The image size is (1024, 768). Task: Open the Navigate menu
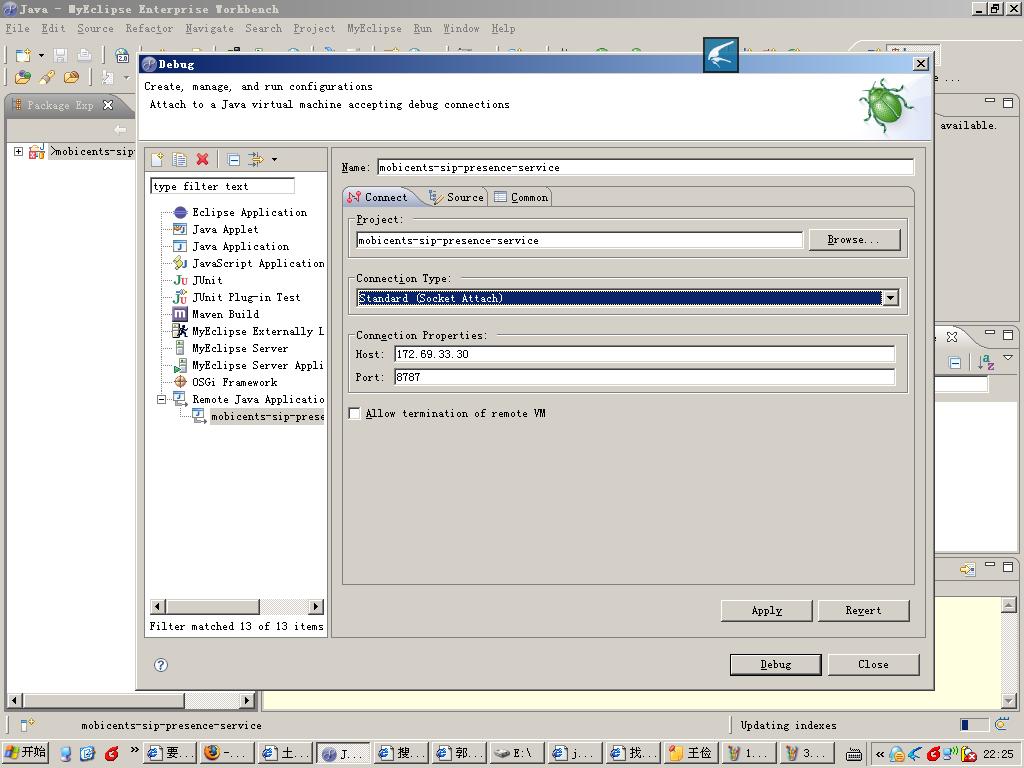209,29
